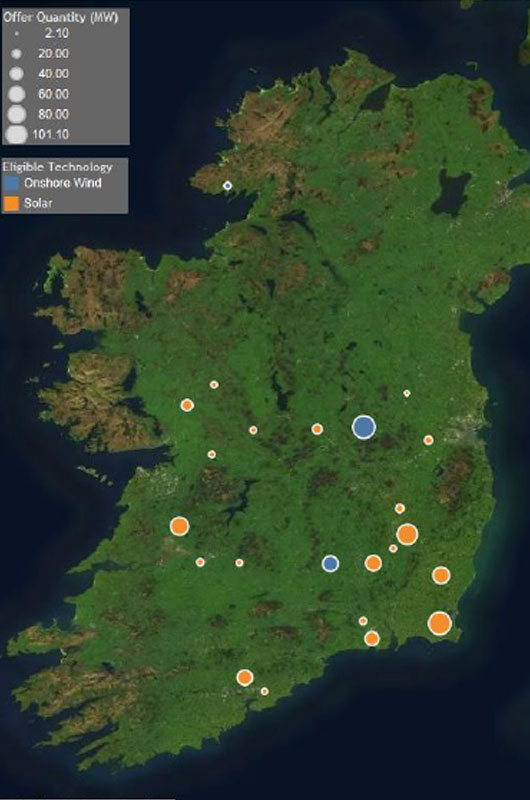Select the large solar marker in Clare
This screenshot has width=530, height=800.
coord(180,526)
